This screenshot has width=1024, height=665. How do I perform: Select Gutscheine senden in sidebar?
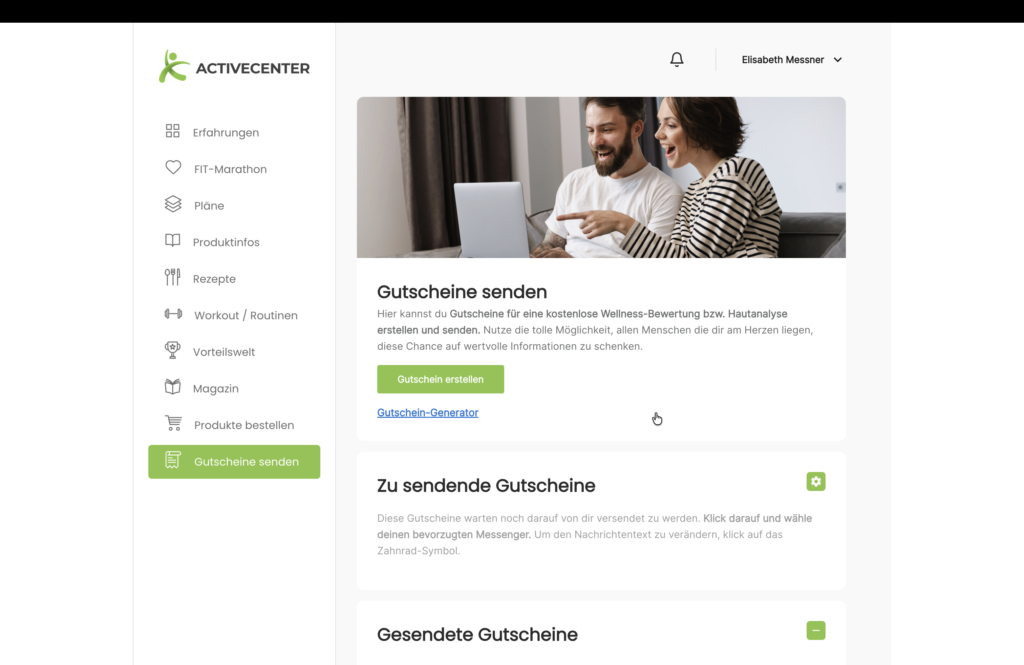tap(234, 462)
